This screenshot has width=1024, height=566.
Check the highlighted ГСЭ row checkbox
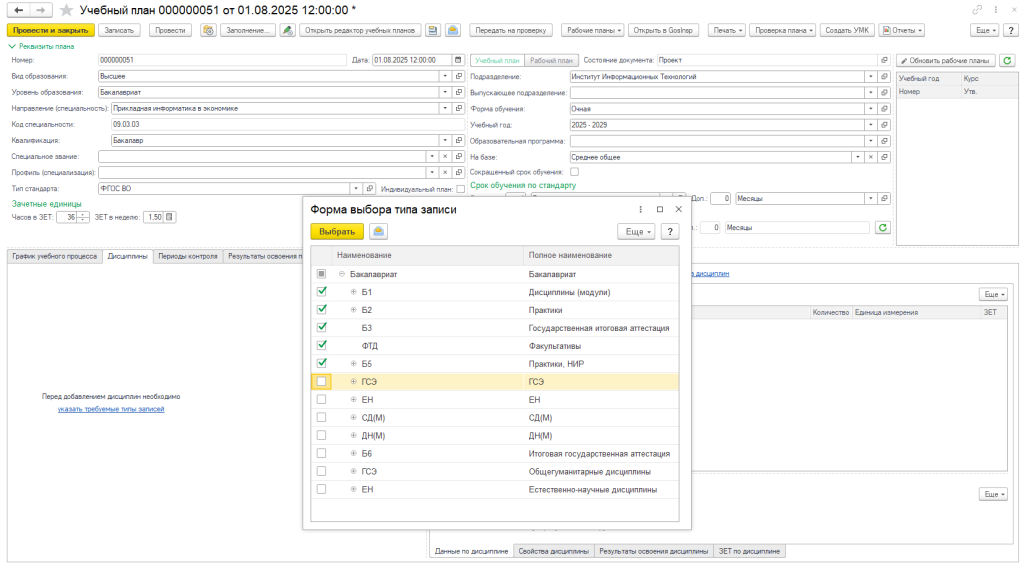[x=321, y=381]
